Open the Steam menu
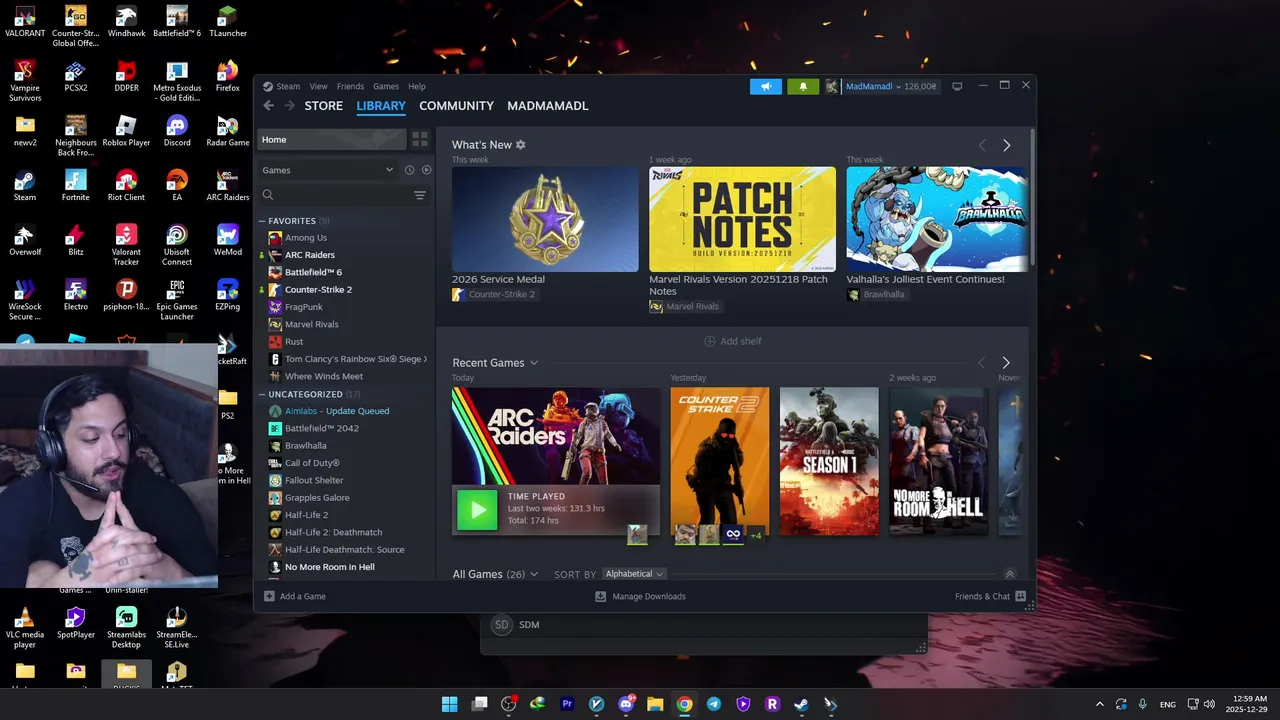The width and height of the screenshot is (1280, 720). 288,86
